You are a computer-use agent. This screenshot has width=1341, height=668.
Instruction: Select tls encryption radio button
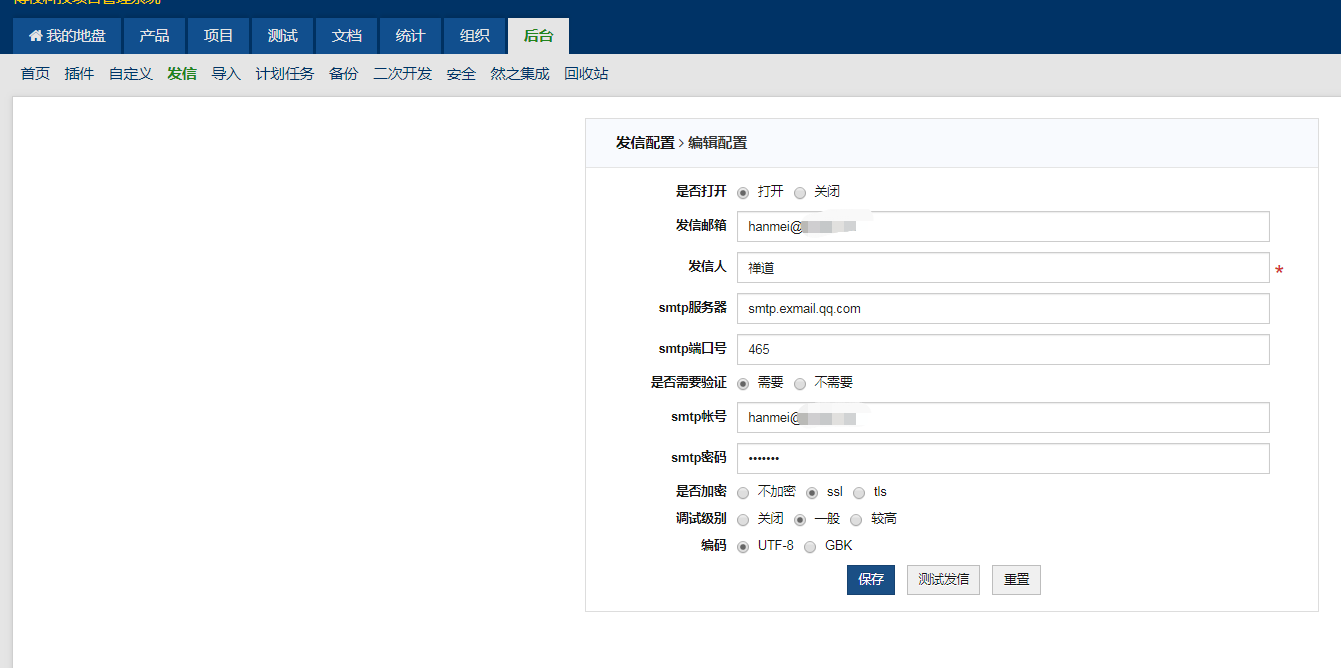(x=859, y=492)
